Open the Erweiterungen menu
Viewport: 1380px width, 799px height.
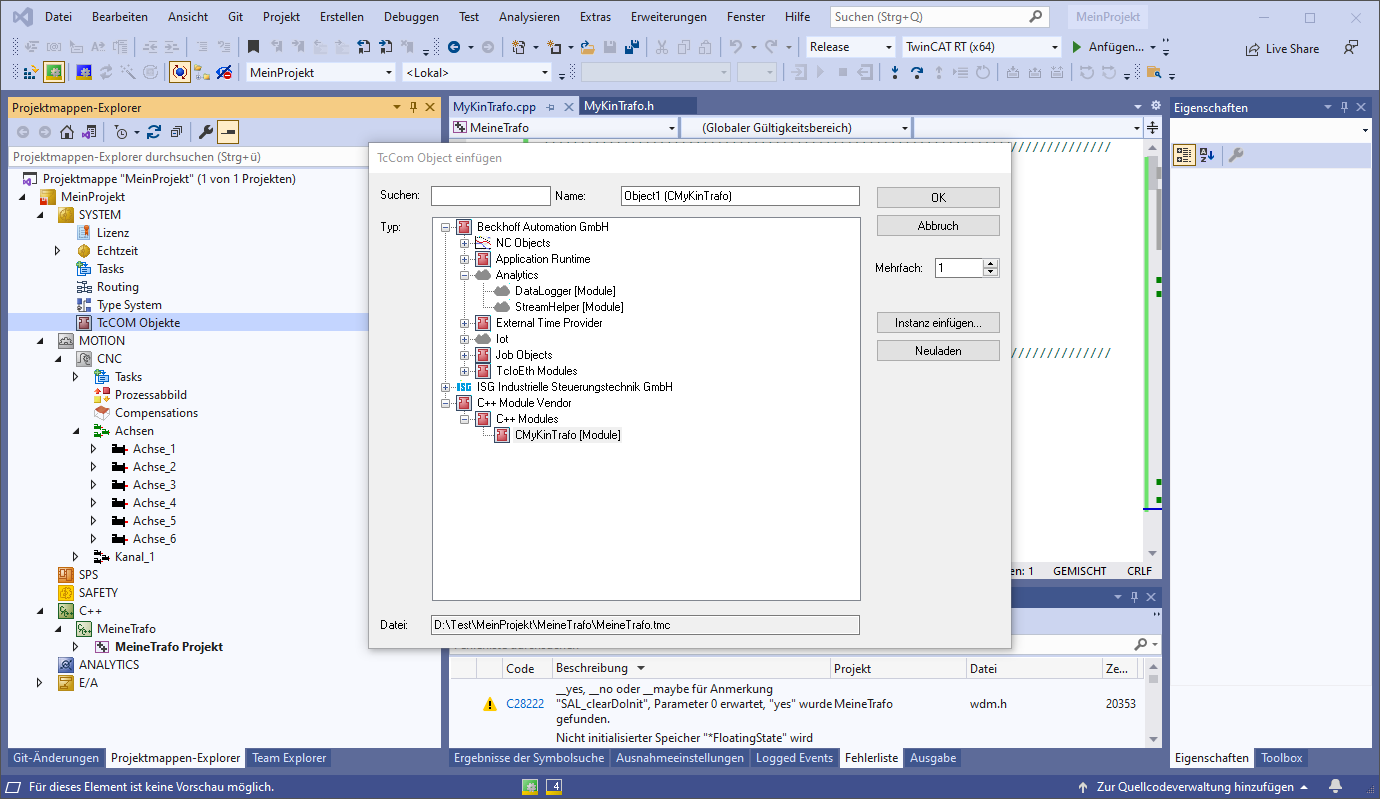668,17
